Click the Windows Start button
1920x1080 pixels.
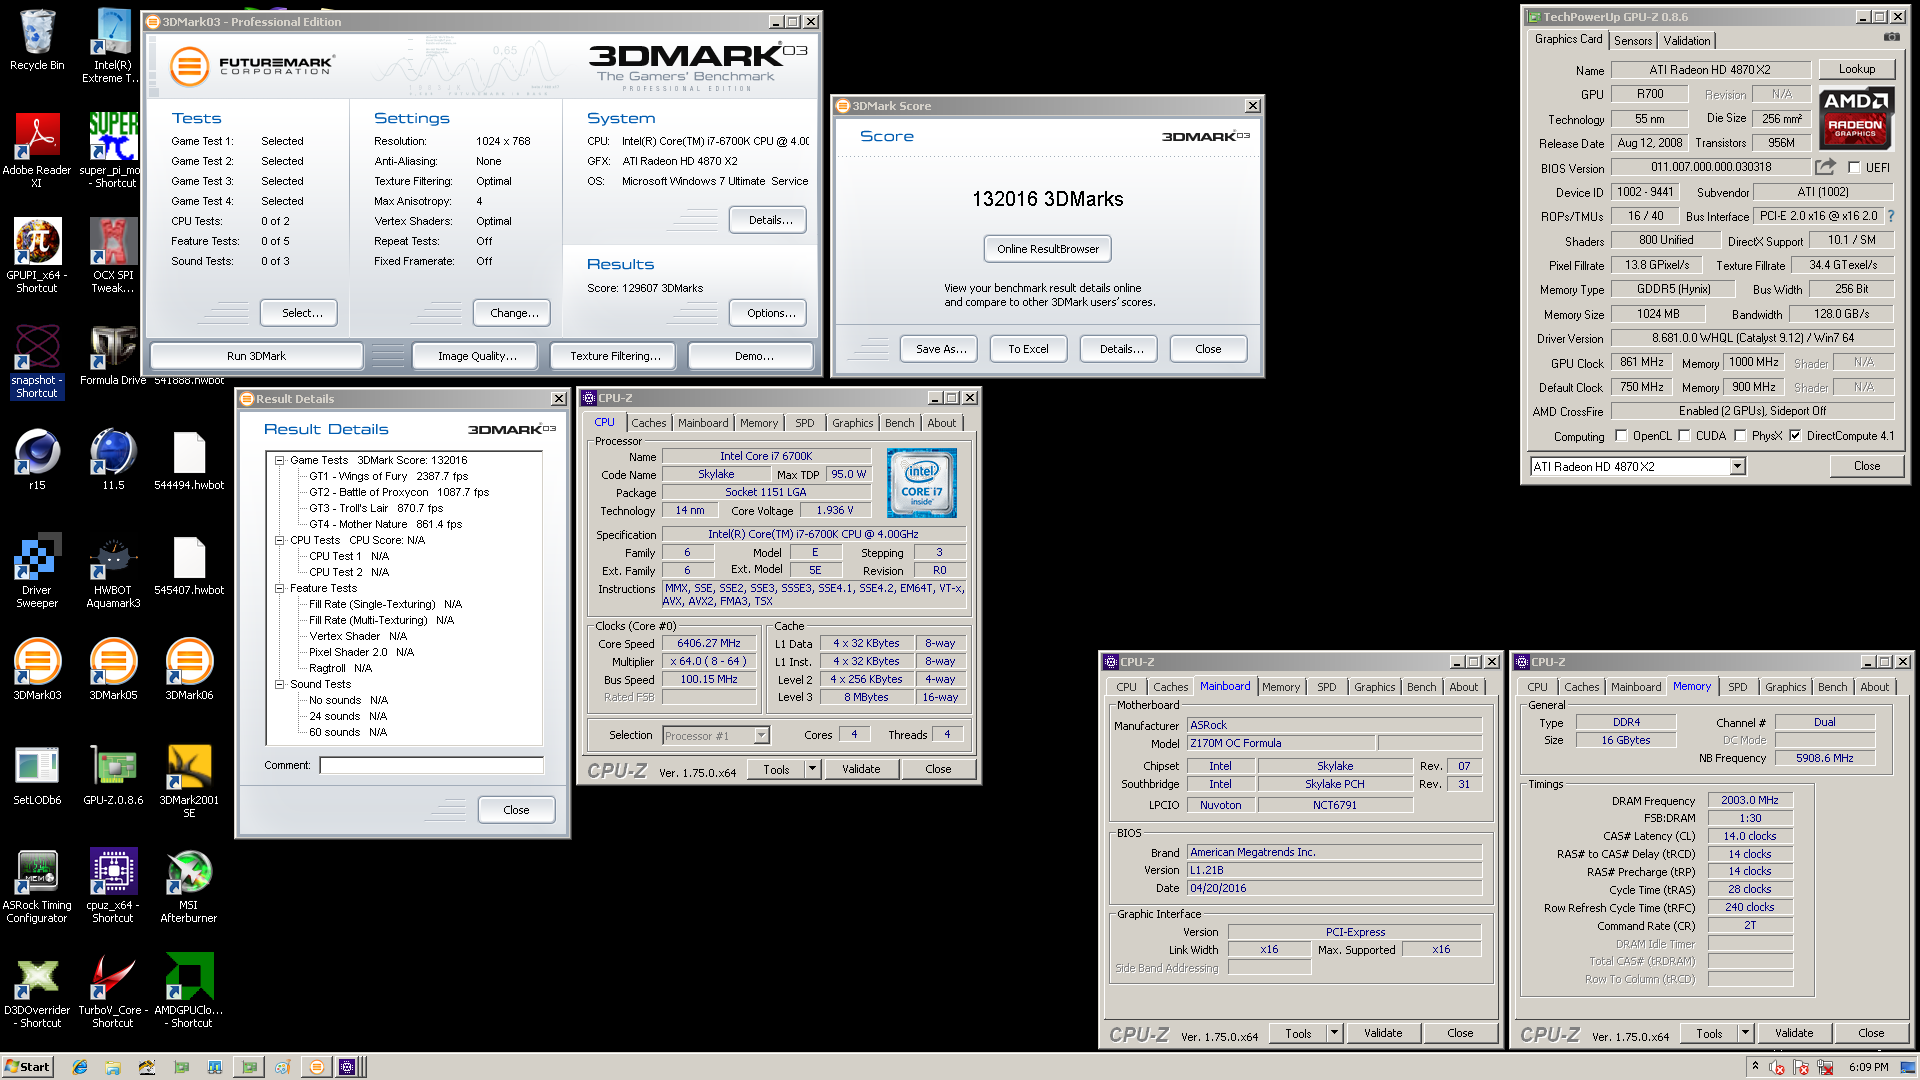[27, 1067]
